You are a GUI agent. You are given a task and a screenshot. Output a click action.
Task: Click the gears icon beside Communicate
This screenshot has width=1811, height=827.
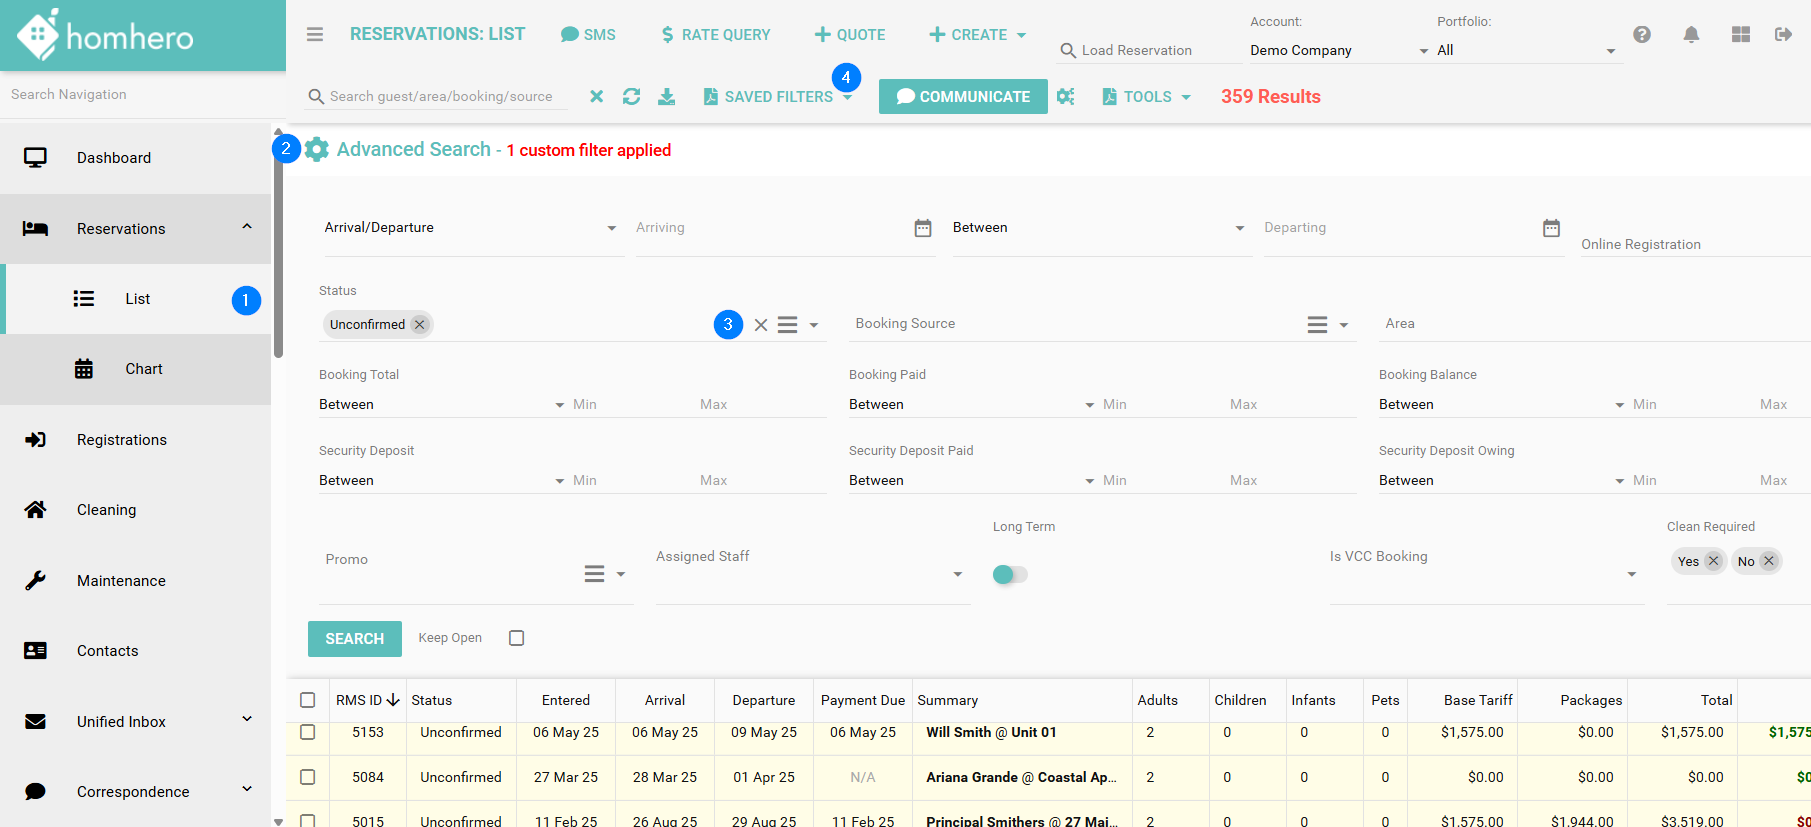pyautogui.click(x=1066, y=97)
